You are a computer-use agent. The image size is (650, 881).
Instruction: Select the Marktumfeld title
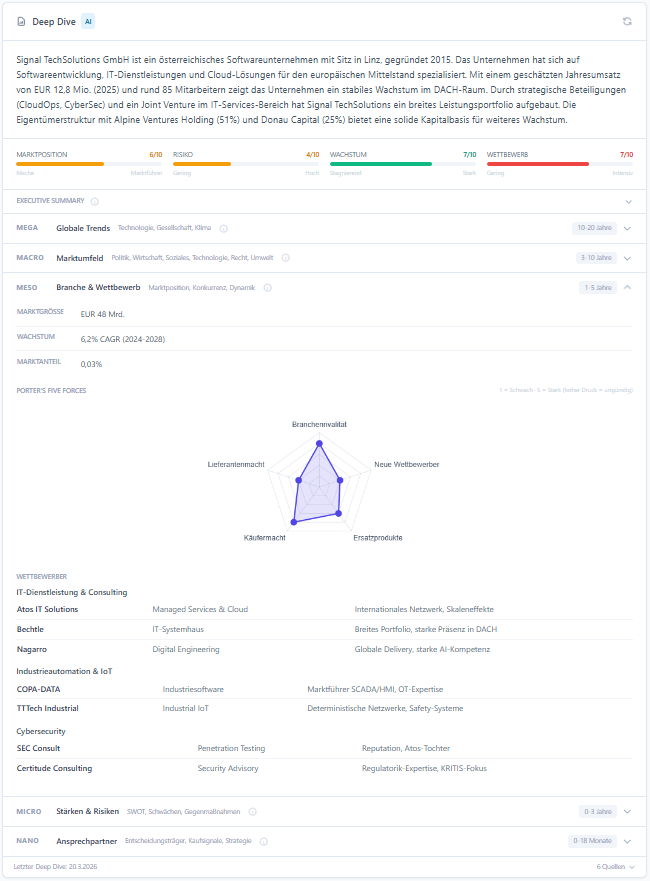[x=80, y=258]
